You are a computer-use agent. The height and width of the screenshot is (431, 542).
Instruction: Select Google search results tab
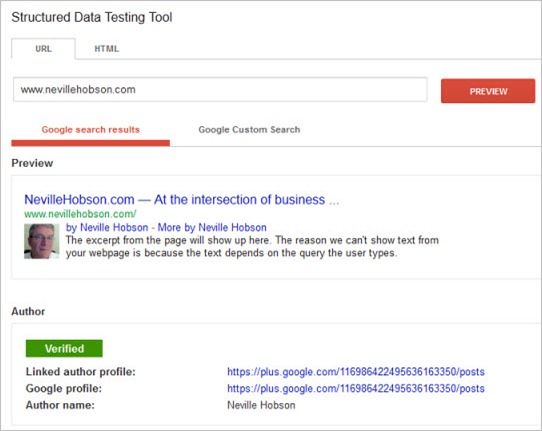91,130
